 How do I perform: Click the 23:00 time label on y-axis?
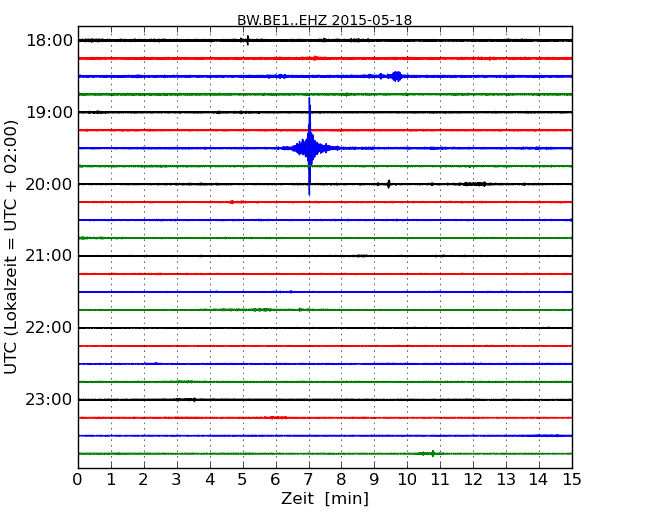(49, 400)
